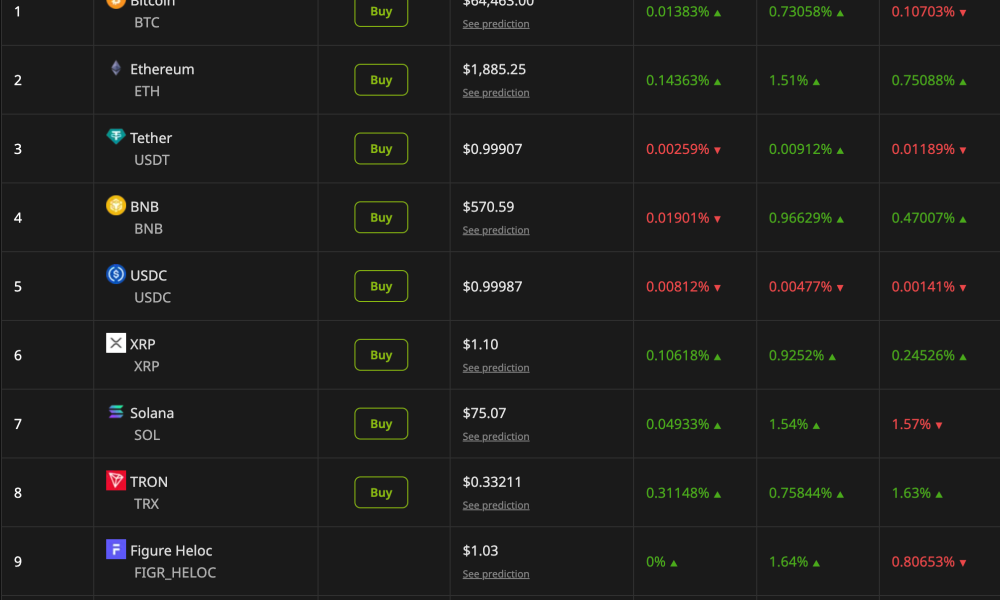
Task: Click the USDT ticker symbol
Action: (x=152, y=160)
